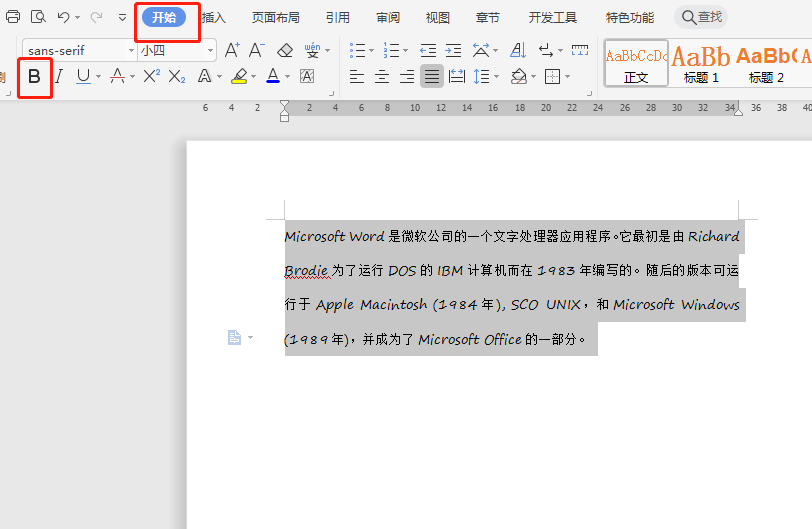Open the 插入 tab

[x=214, y=18]
